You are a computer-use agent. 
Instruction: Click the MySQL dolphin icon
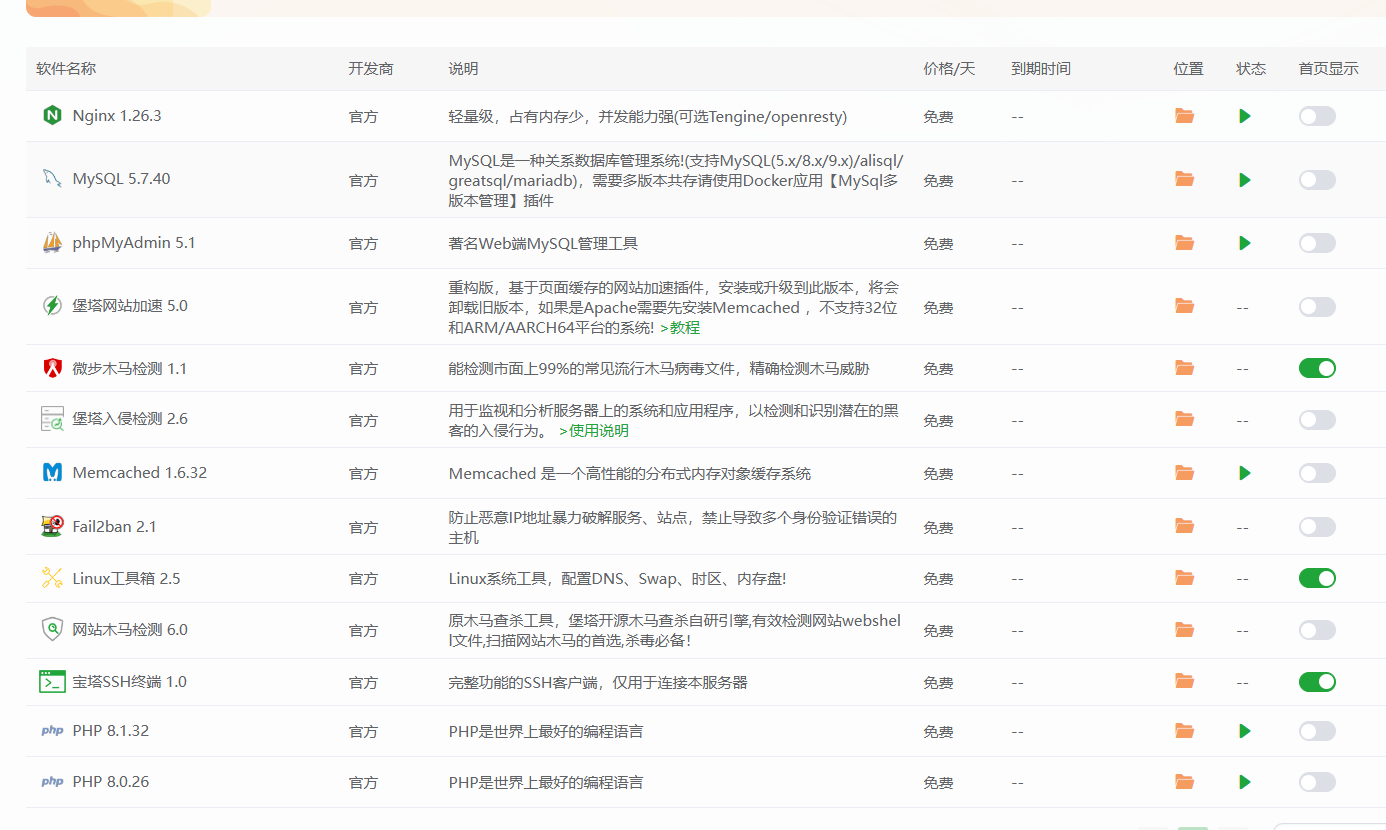click(52, 179)
